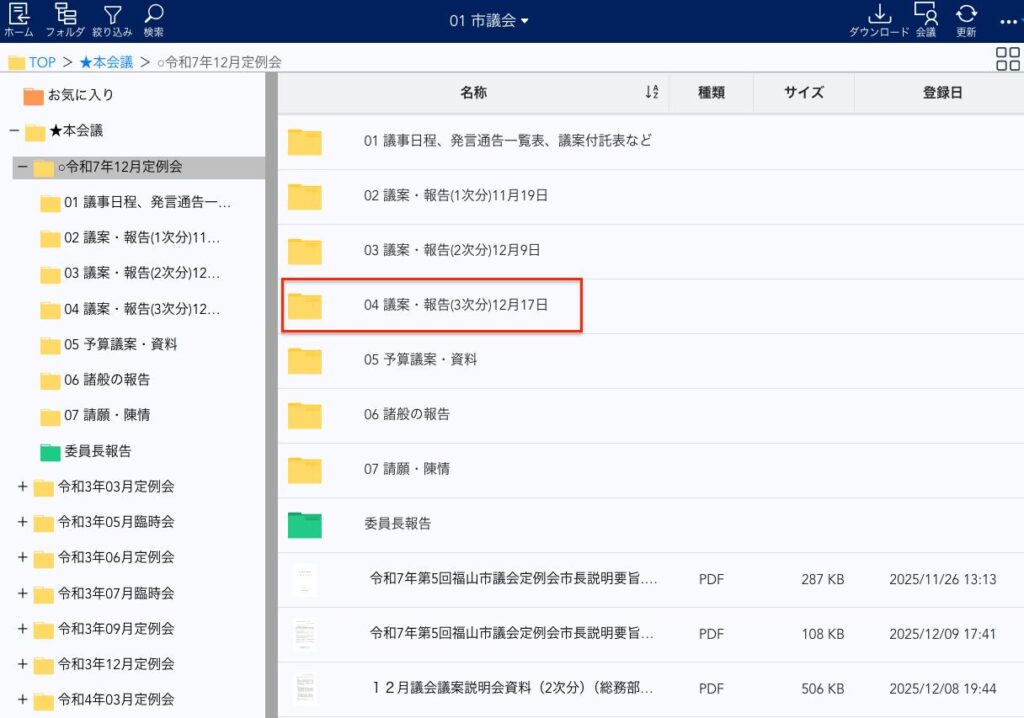Open the green 委員長報告 folder in list
Screen dimensions: 1024x718
point(305,524)
